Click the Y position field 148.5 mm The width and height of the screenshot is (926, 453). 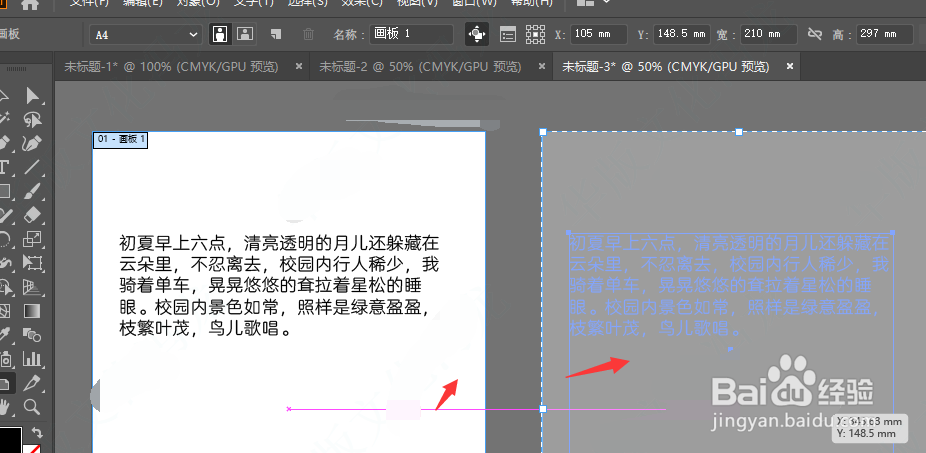[681, 34]
